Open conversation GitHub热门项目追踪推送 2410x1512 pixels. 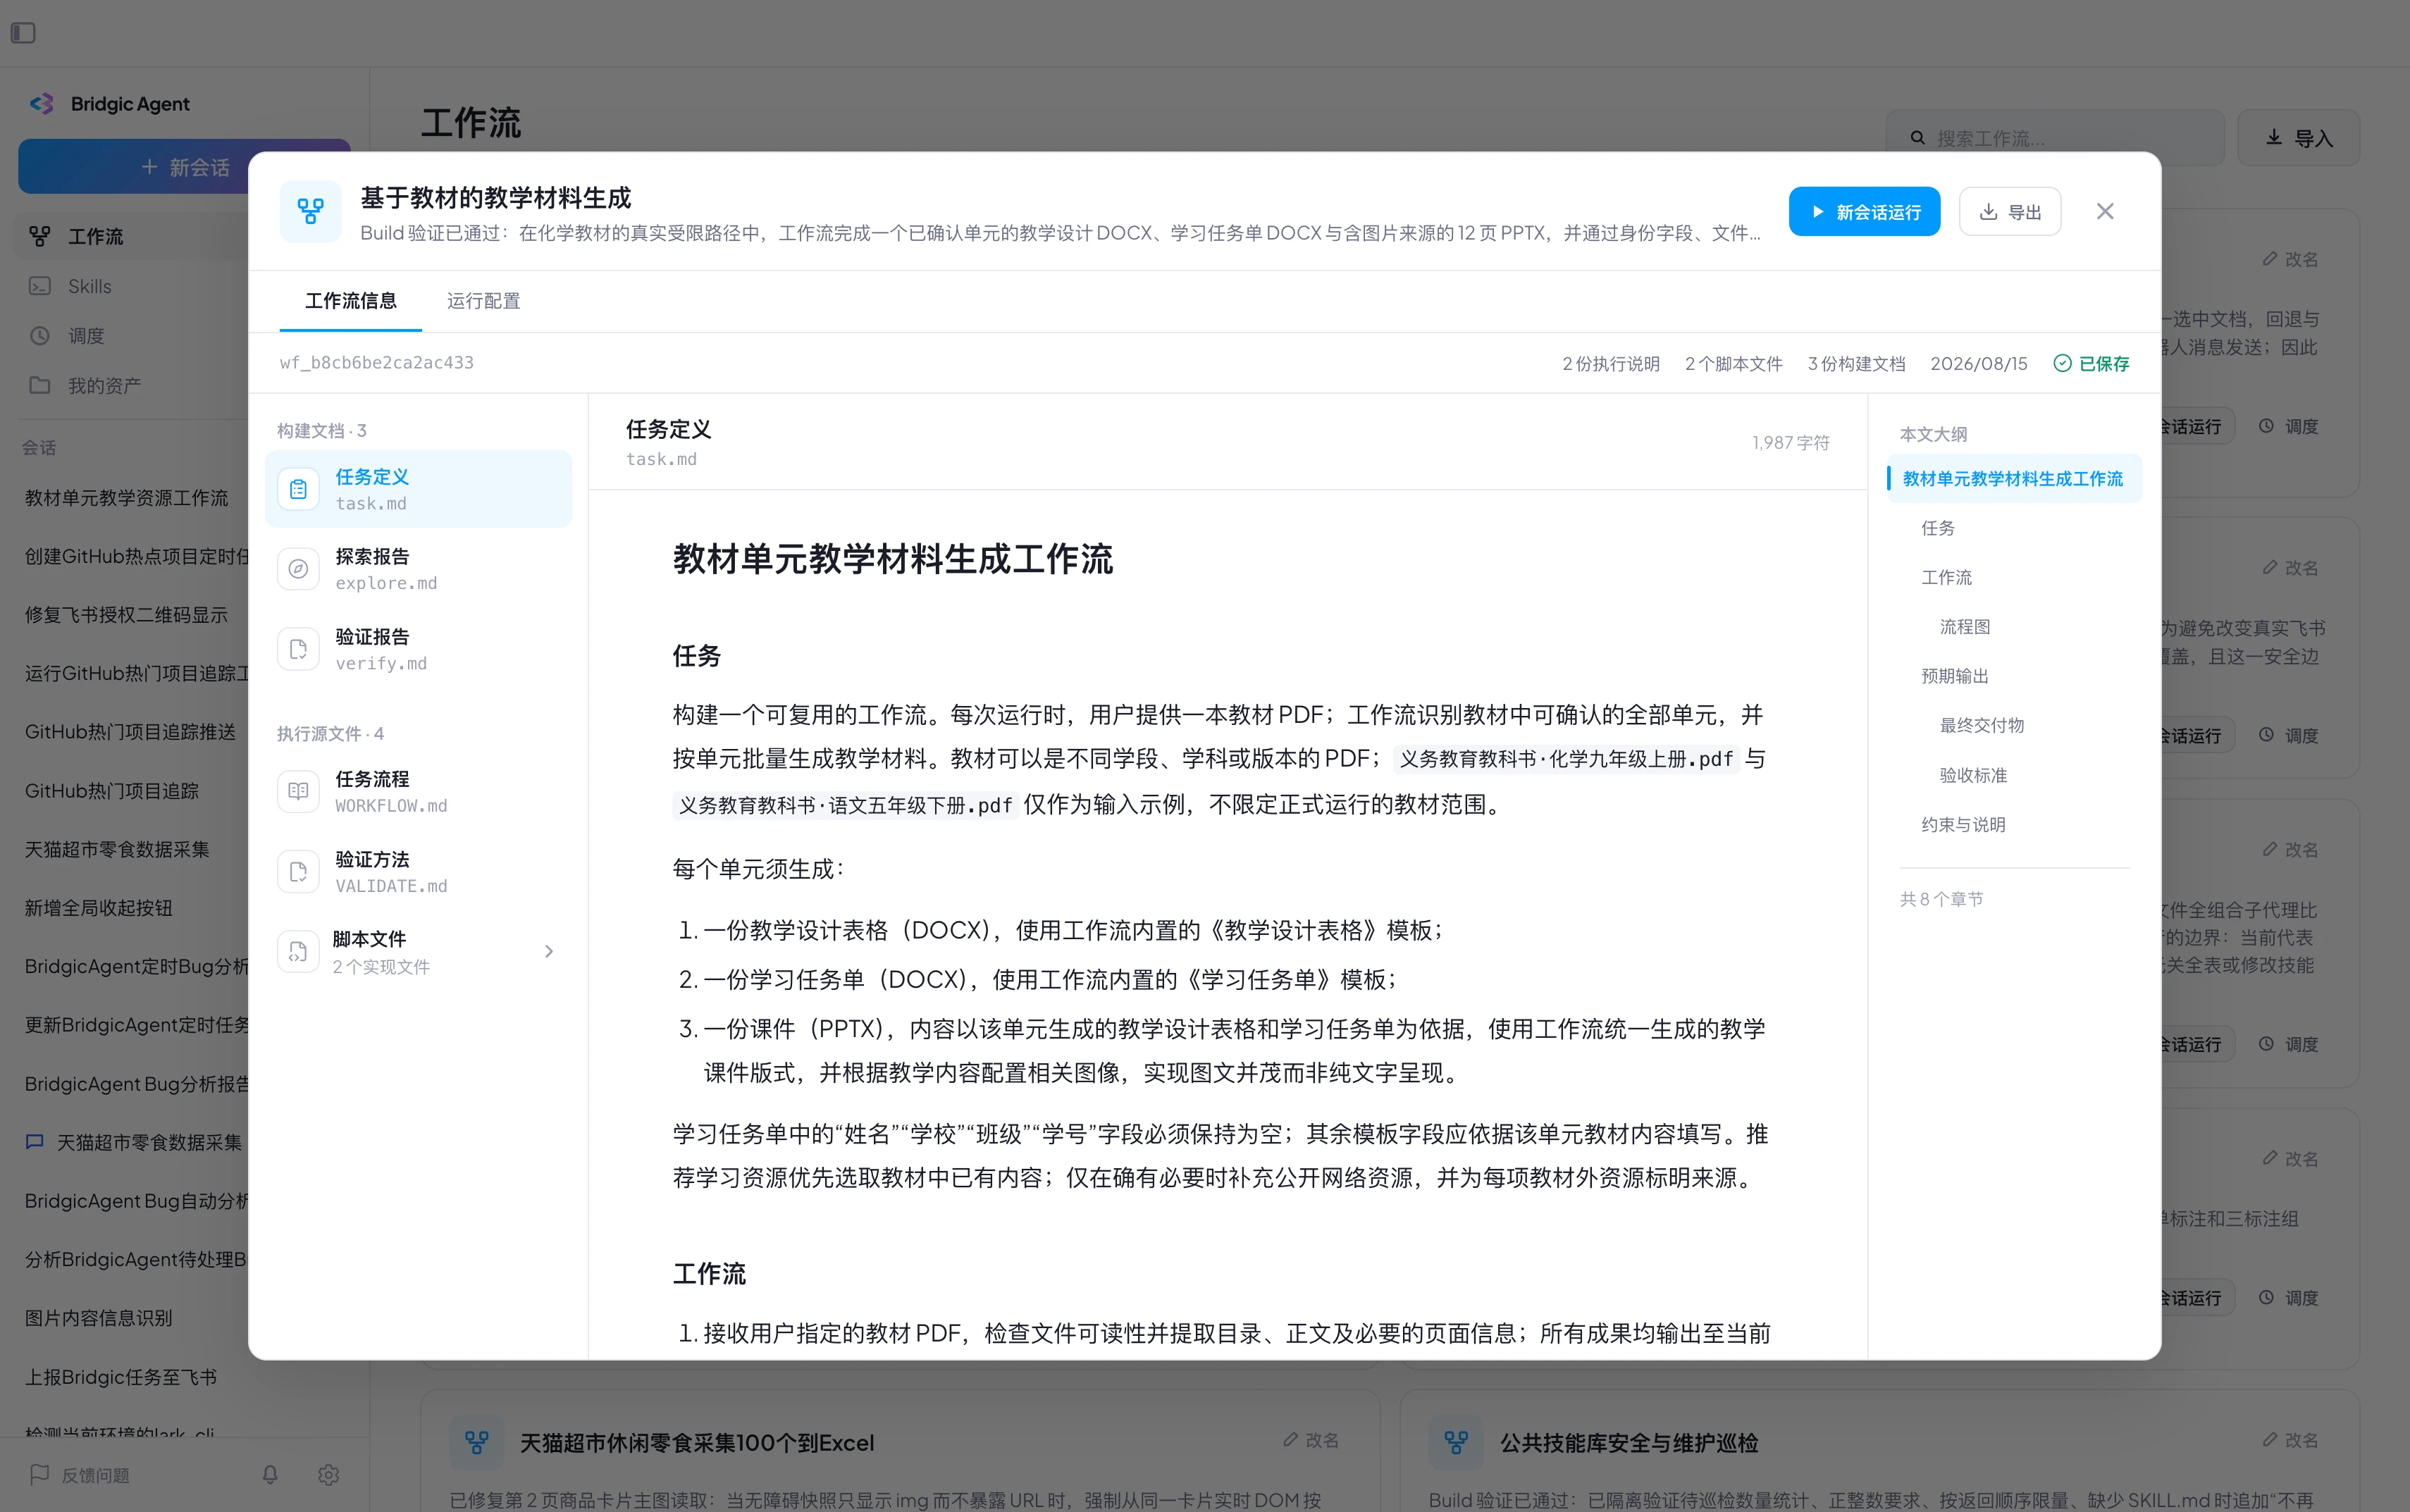(131, 731)
